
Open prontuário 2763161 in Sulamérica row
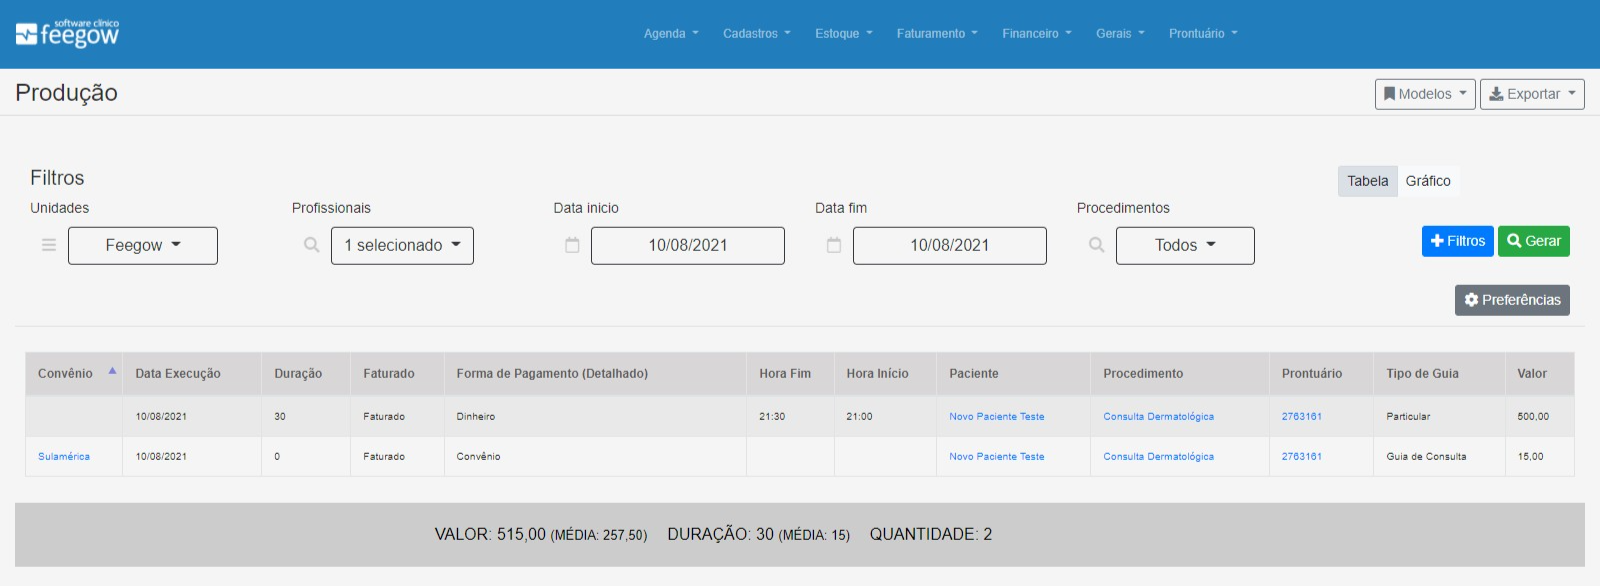(1302, 457)
